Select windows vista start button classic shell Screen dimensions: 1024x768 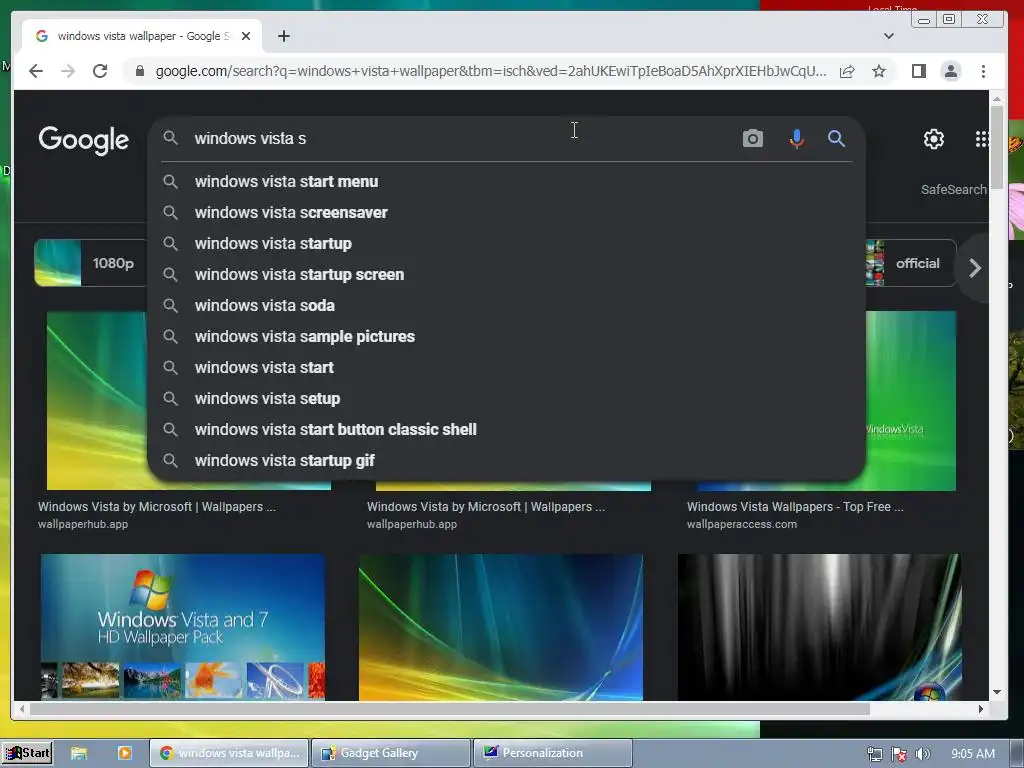click(x=506, y=430)
